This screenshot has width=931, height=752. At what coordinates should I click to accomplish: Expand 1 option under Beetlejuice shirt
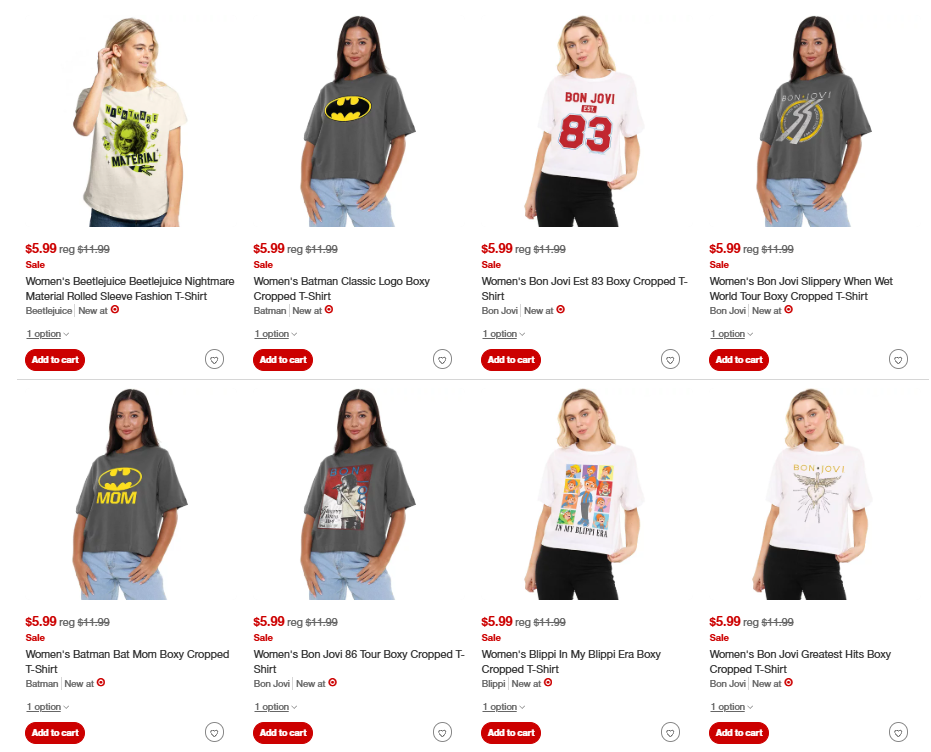tap(48, 334)
